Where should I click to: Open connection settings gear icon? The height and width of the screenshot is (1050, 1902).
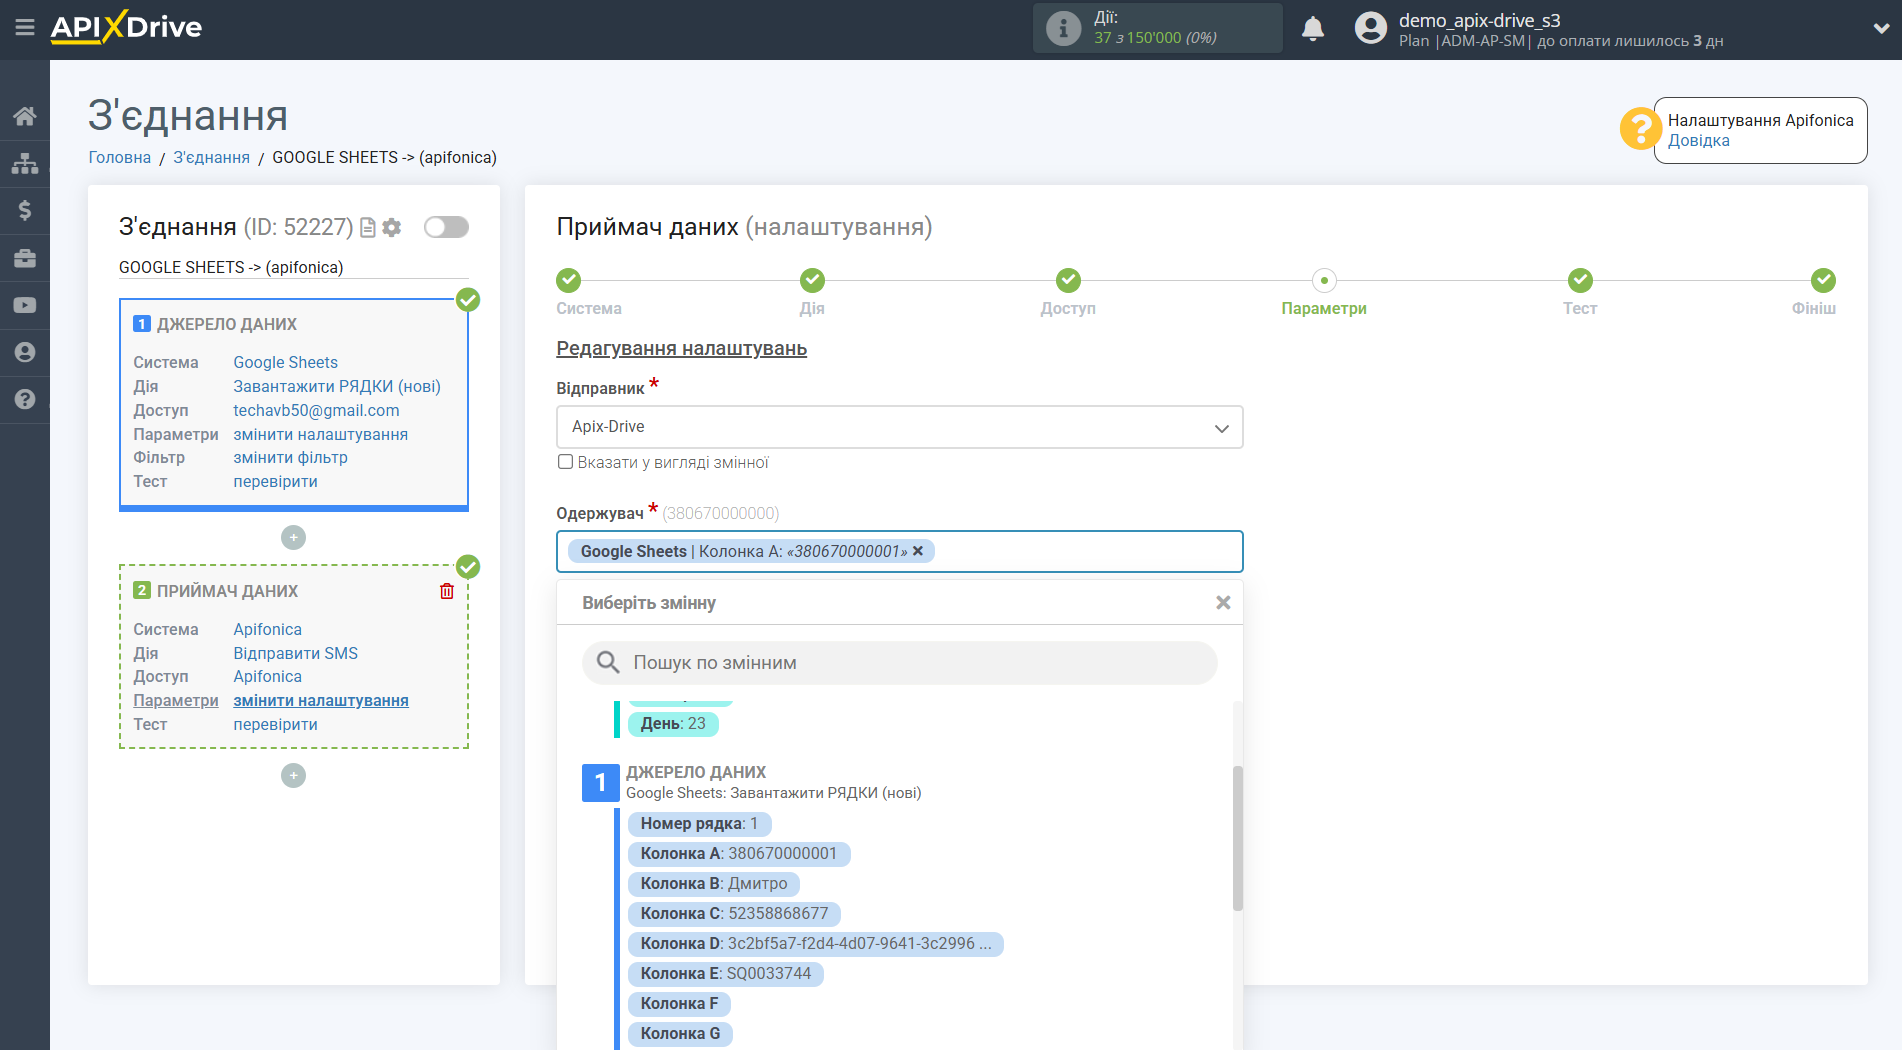392,228
